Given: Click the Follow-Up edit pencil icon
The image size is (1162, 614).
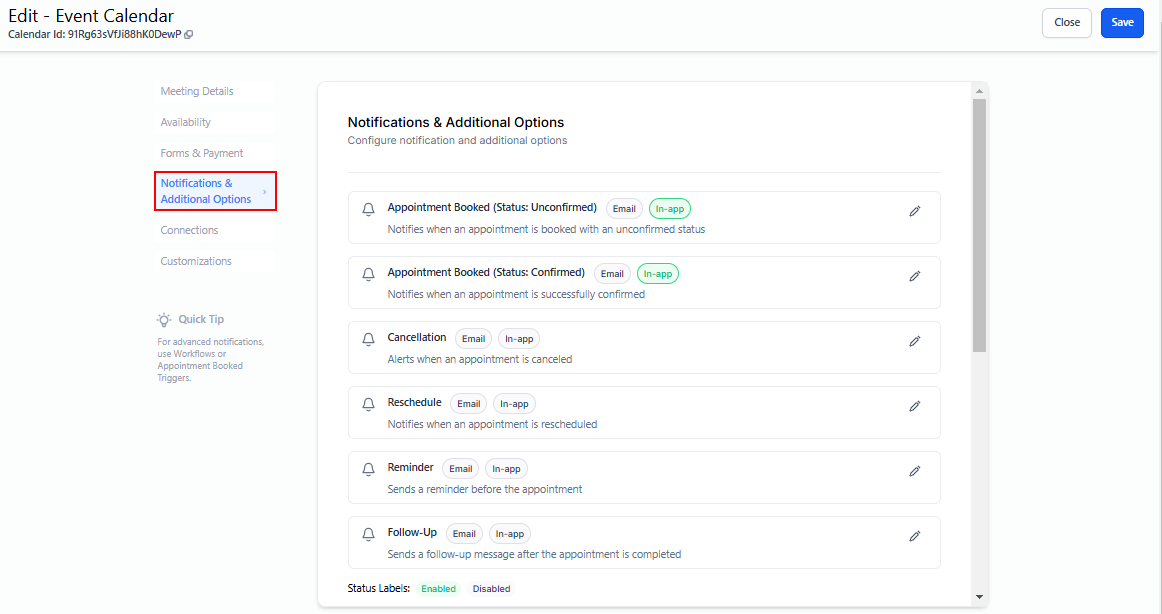Looking at the screenshot, I should tap(914, 536).
